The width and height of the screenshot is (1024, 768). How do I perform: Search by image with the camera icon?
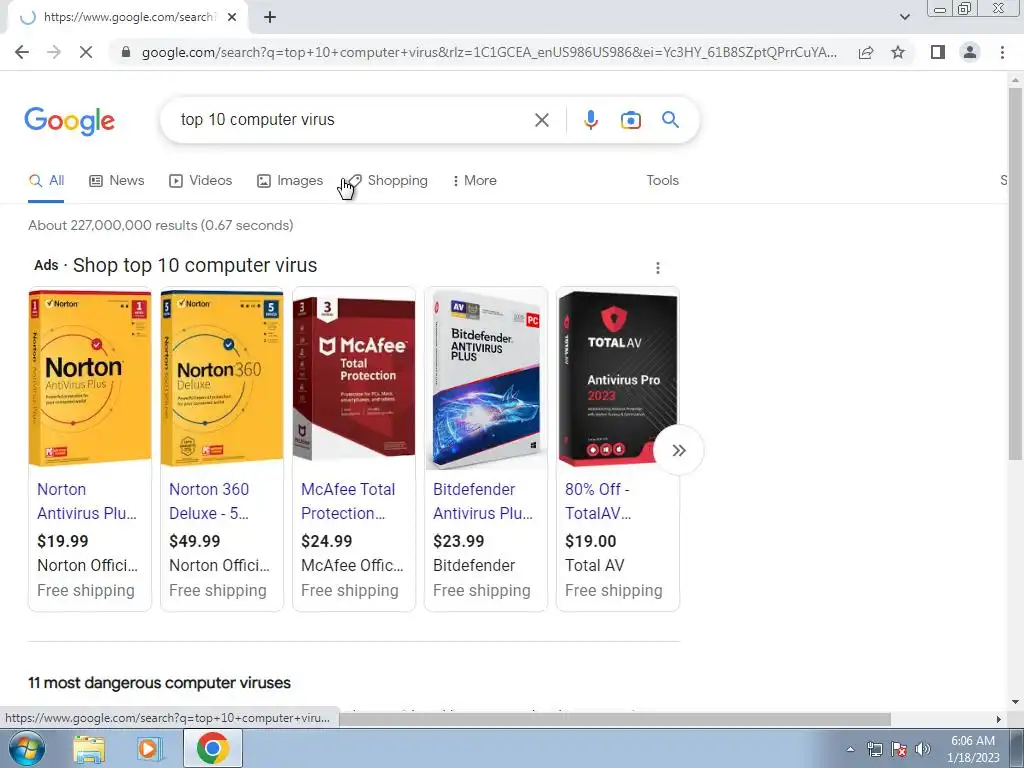630,120
